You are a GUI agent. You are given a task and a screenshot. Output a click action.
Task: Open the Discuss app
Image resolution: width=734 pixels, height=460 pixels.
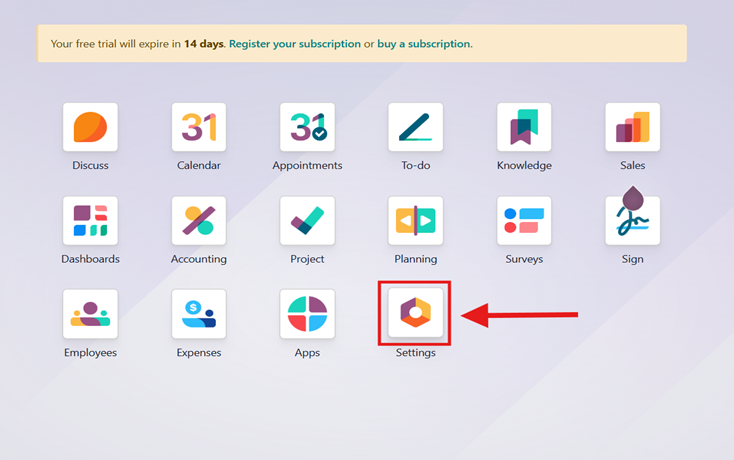pyautogui.click(x=90, y=127)
